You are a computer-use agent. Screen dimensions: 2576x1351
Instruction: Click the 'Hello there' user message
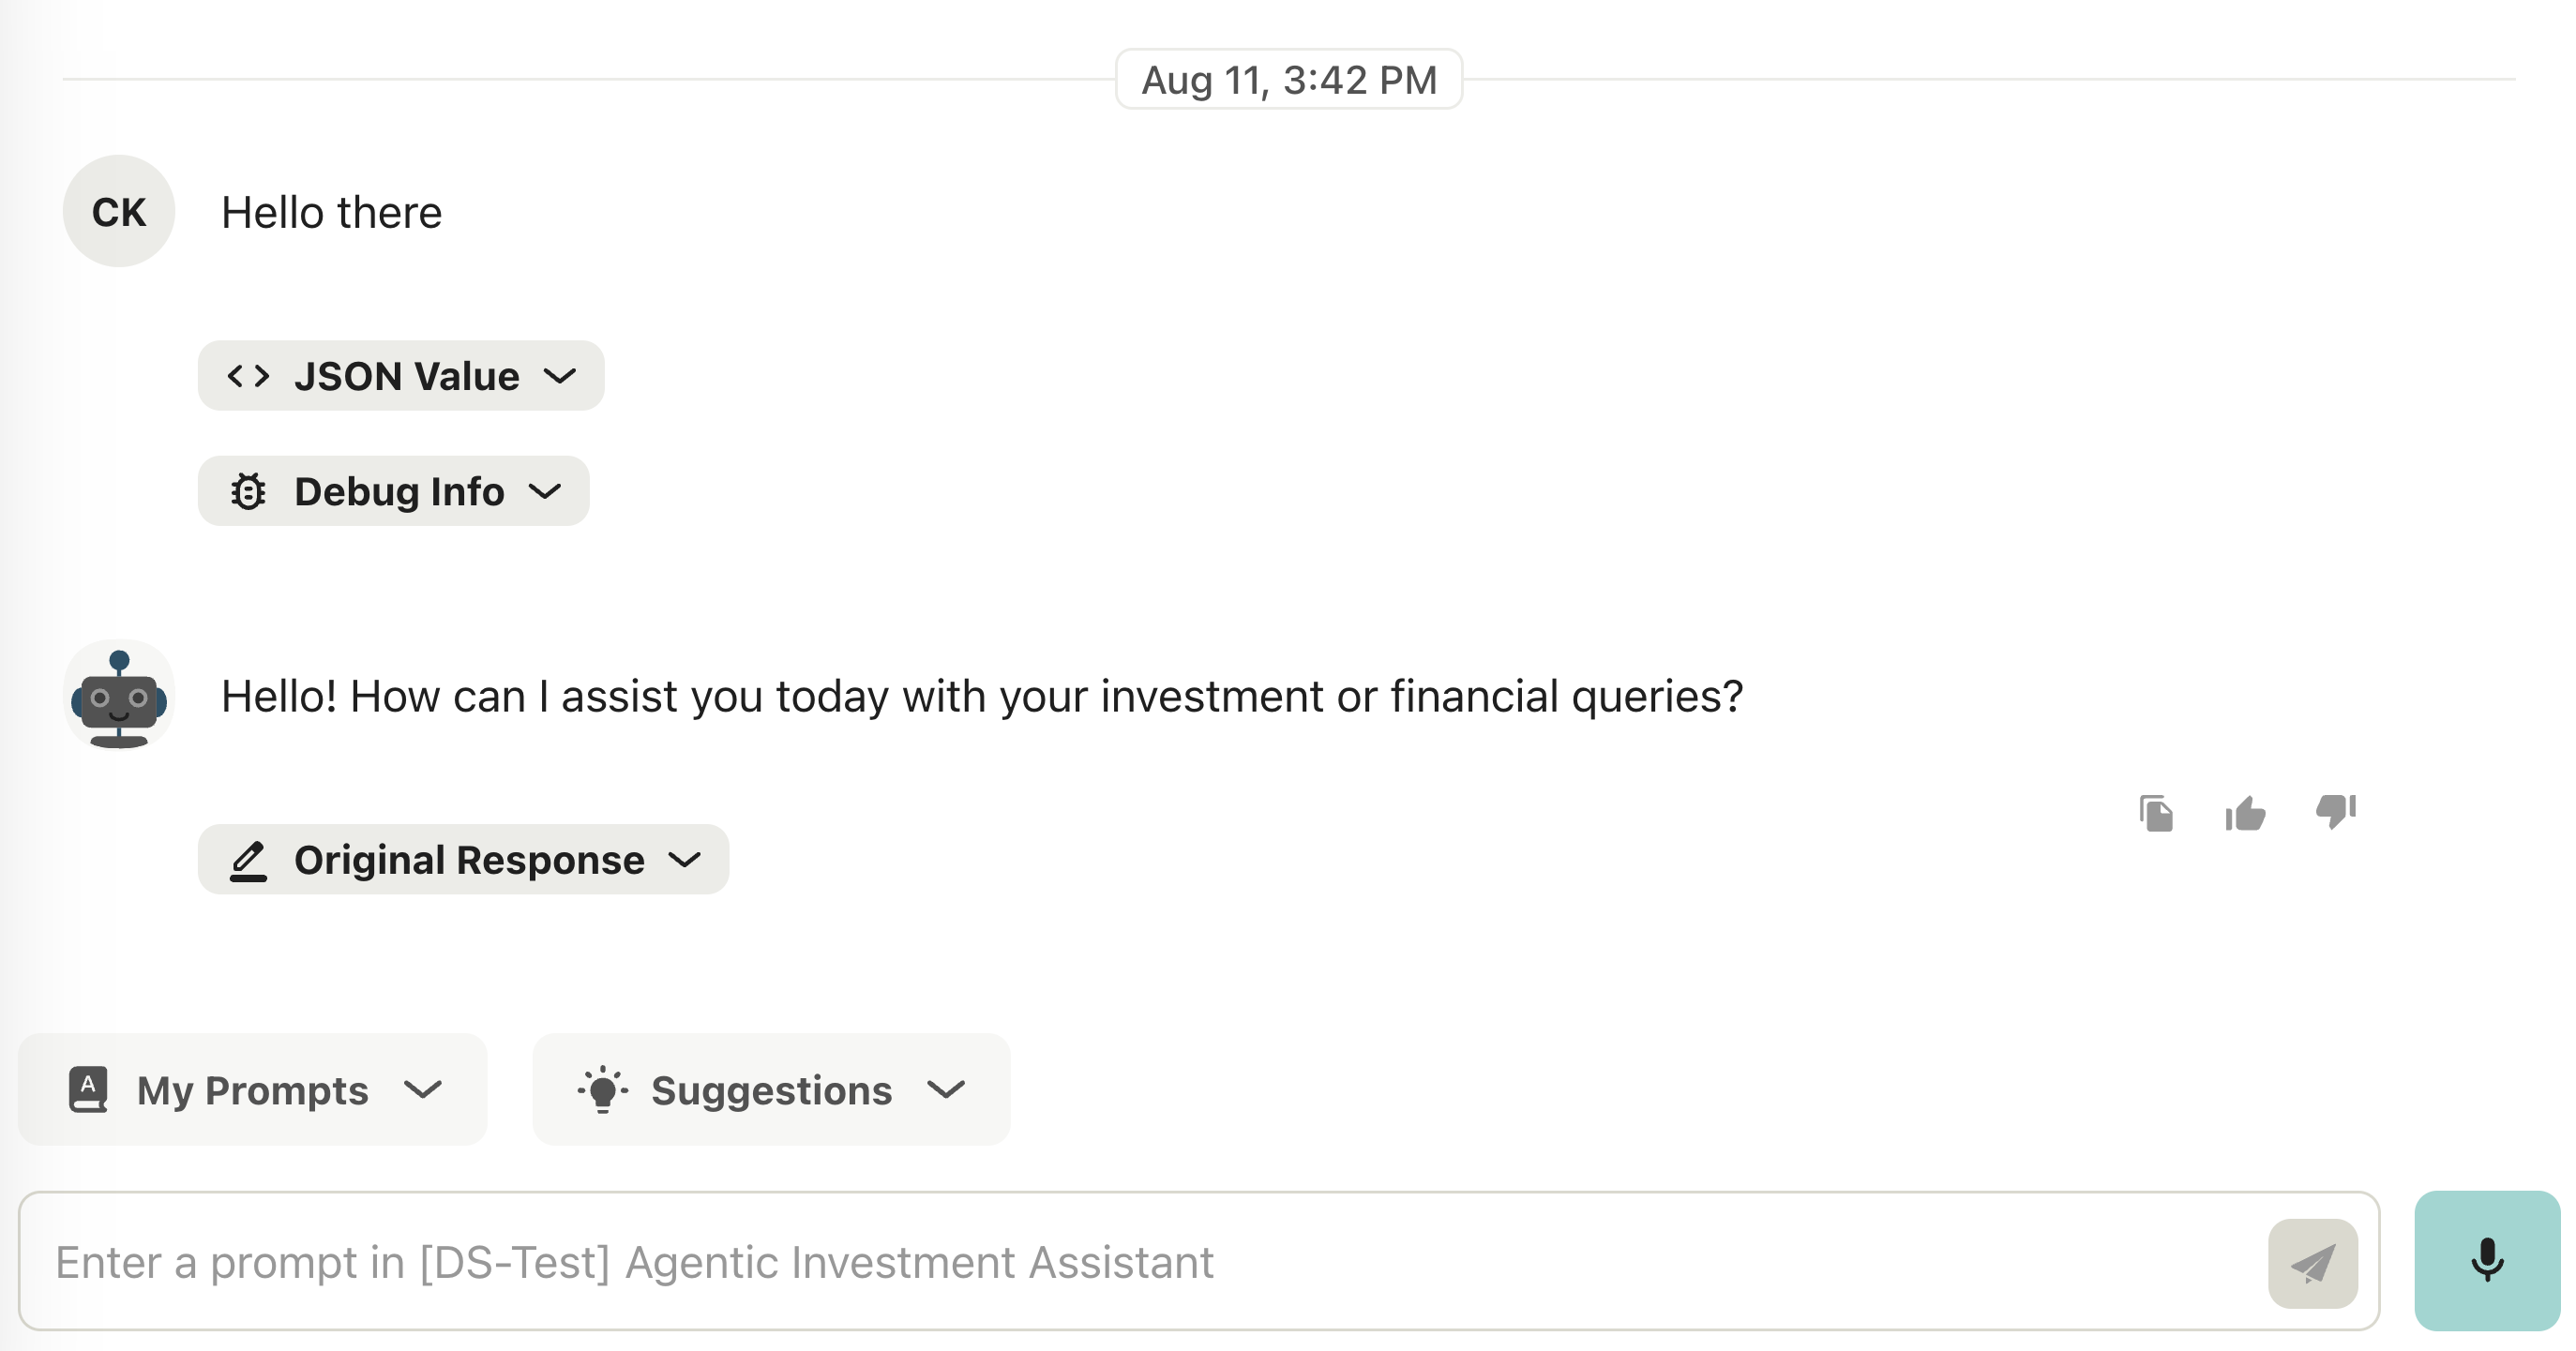pos(331,213)
